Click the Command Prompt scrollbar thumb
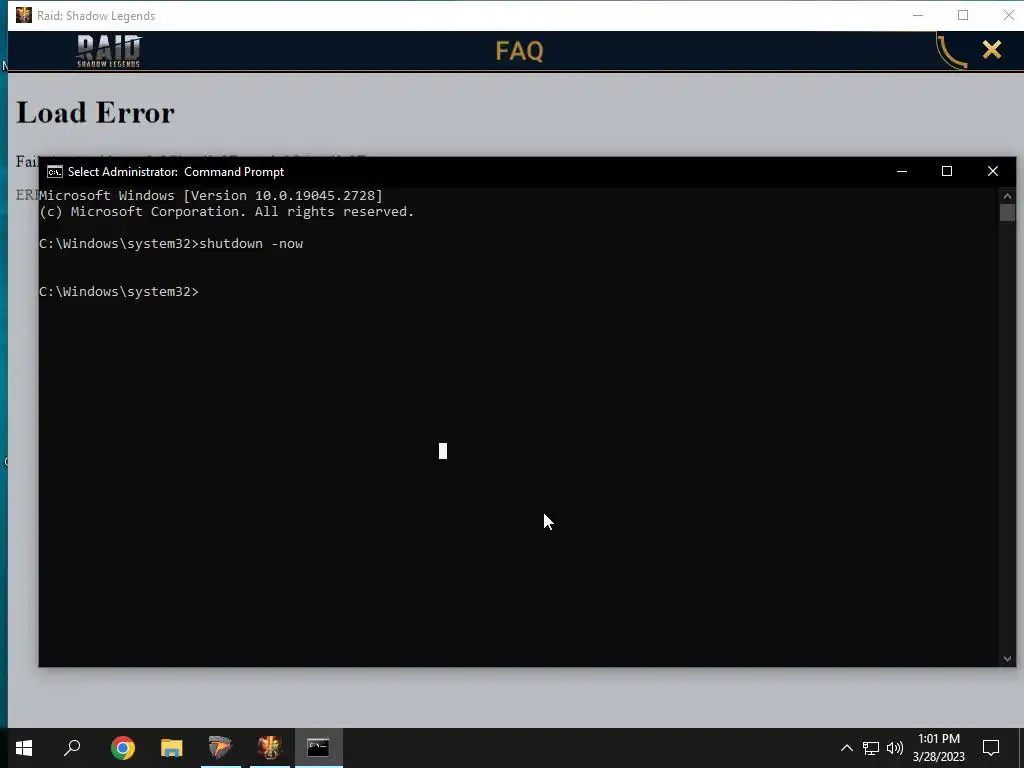The width and height of the screenshot is (1024, 768). pyautogui.click(x=1007, y=213)
